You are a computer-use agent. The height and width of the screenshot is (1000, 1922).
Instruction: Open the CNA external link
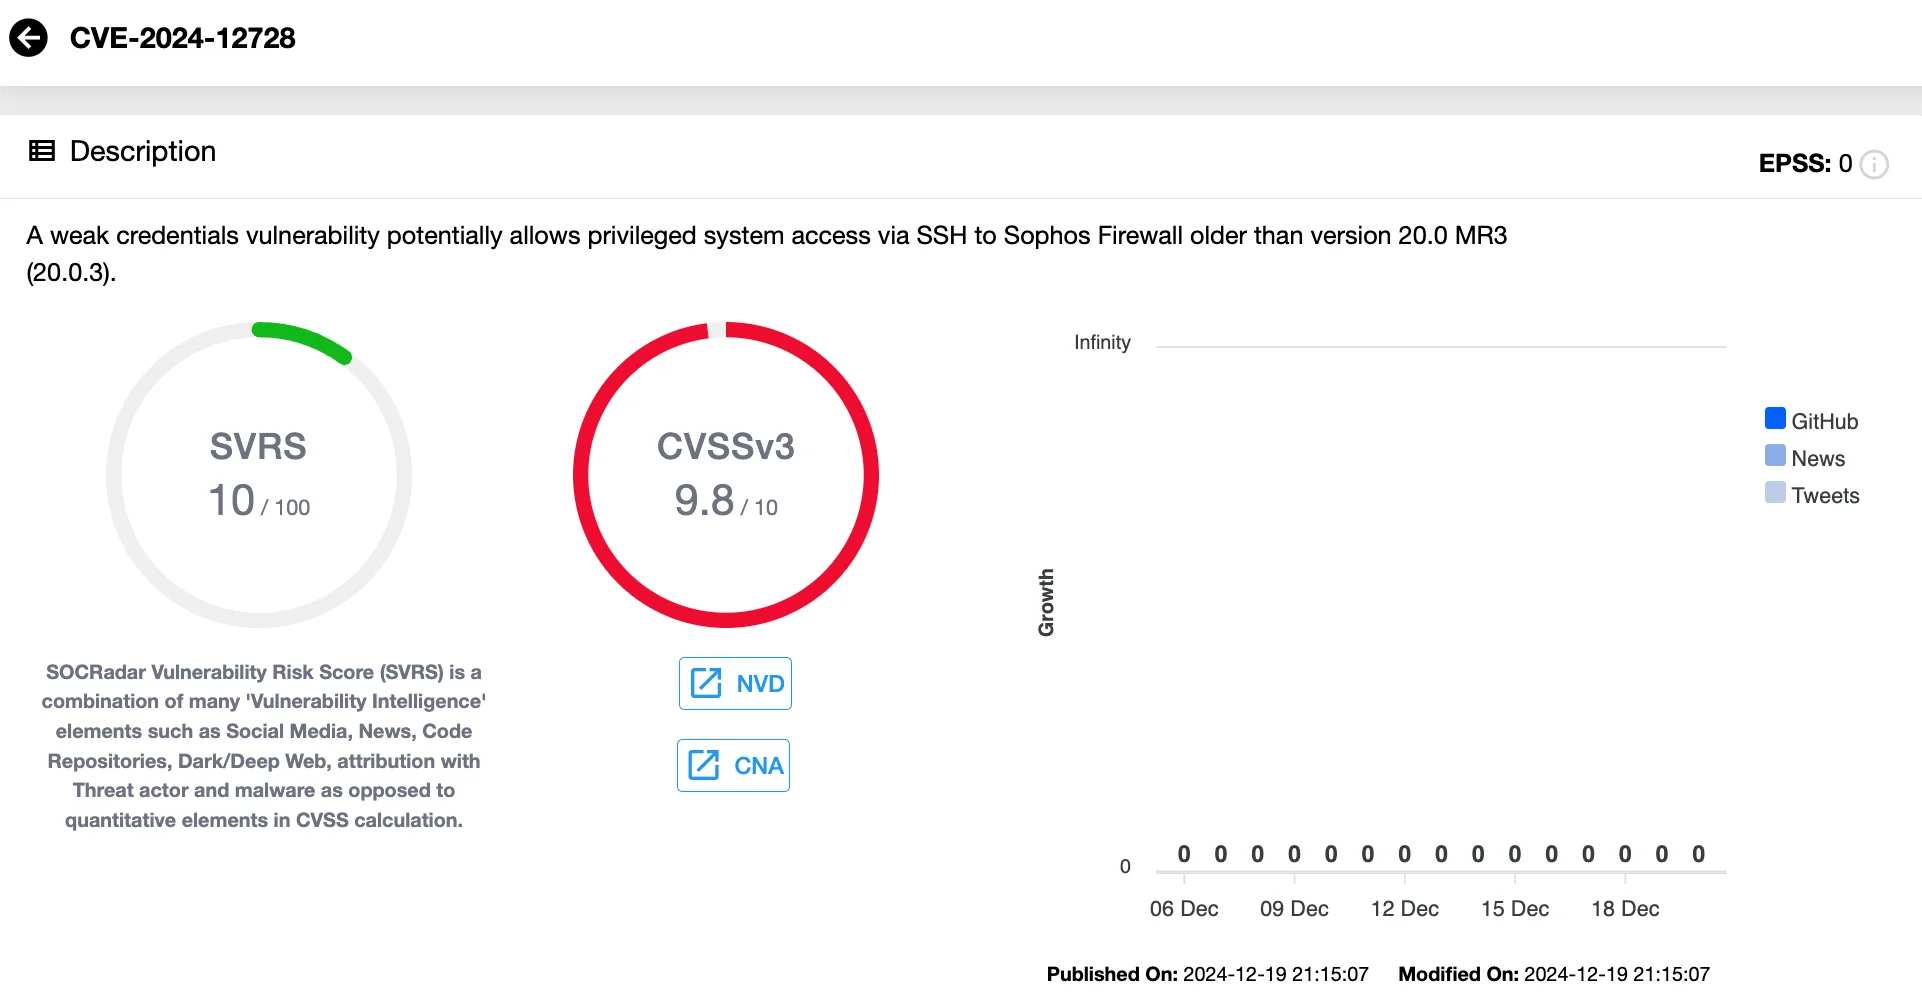coord(733,765)
